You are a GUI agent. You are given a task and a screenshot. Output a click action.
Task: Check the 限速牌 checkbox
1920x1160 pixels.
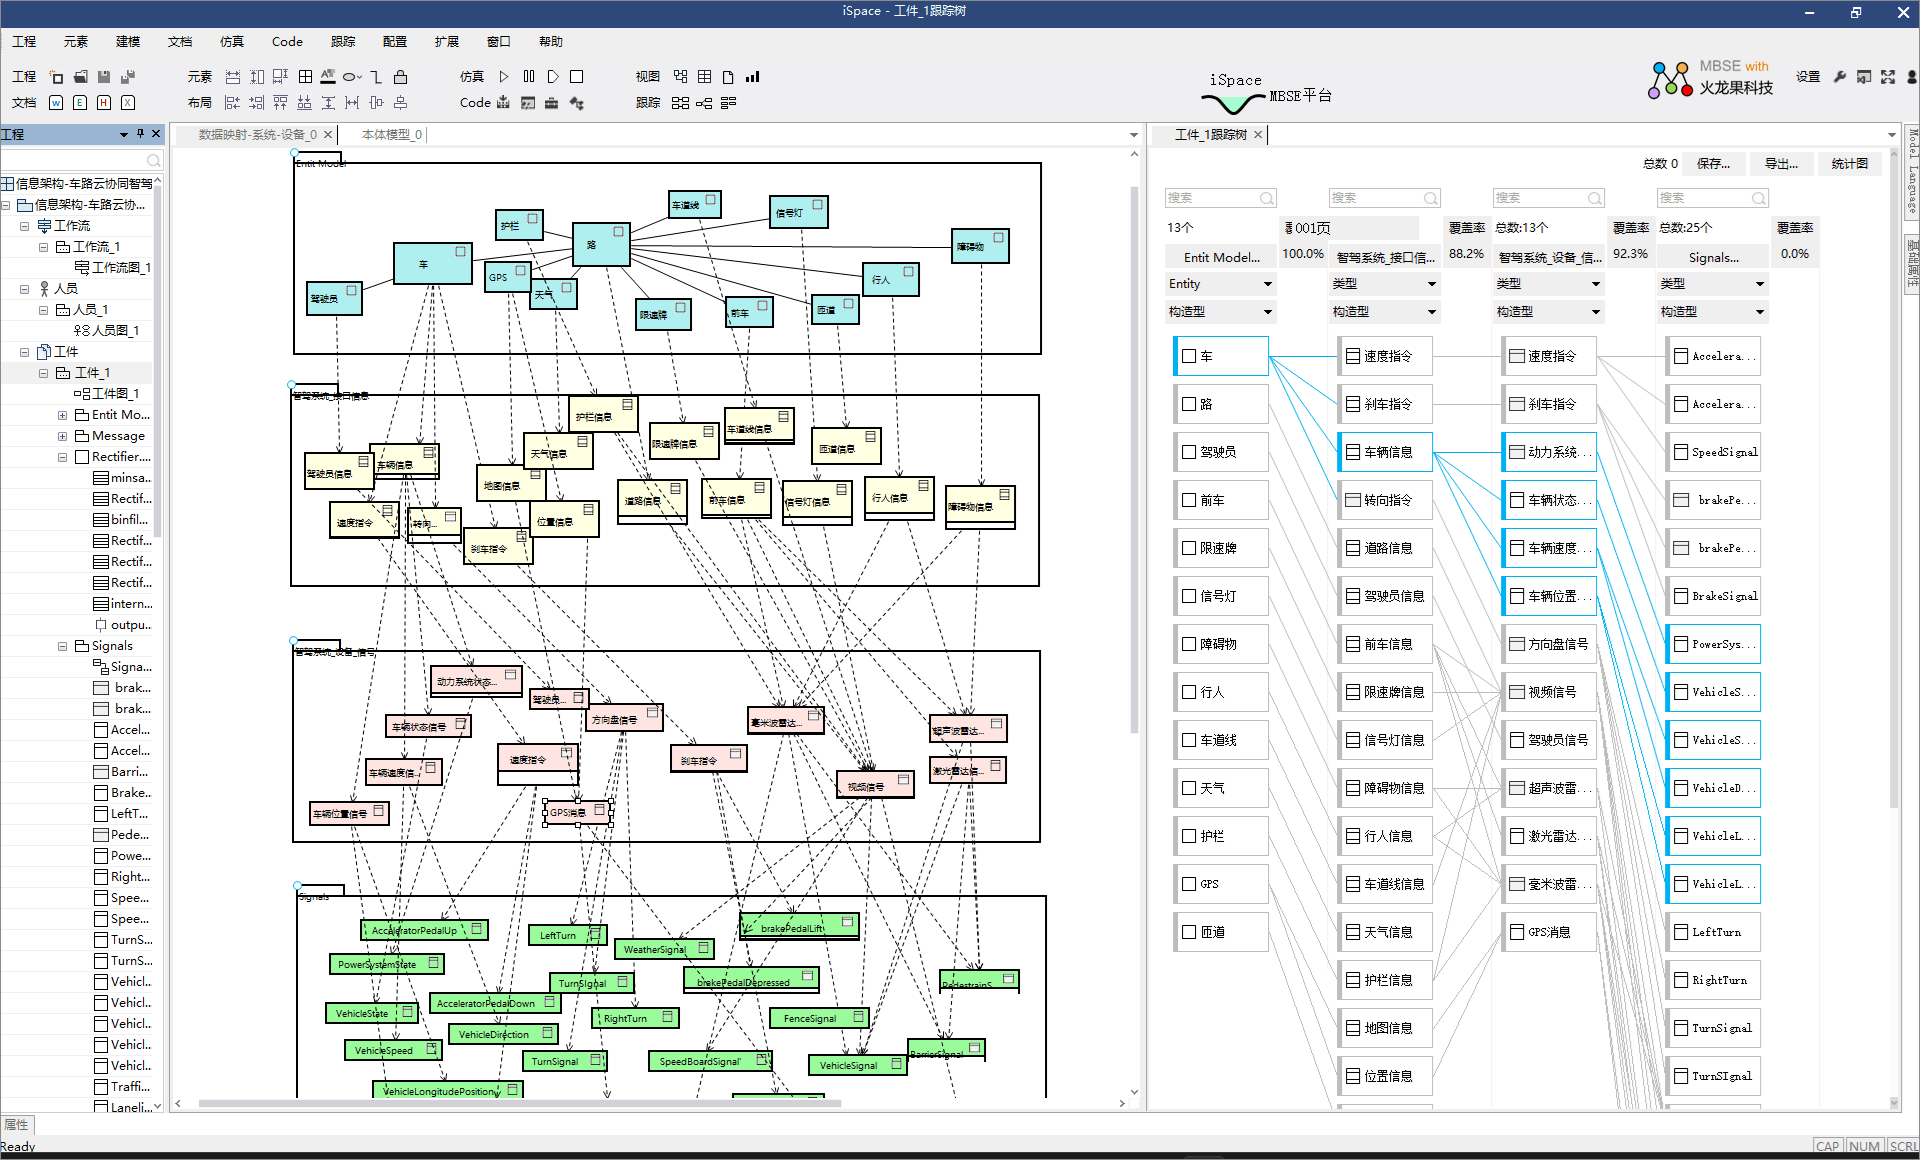coord(1189,548)
